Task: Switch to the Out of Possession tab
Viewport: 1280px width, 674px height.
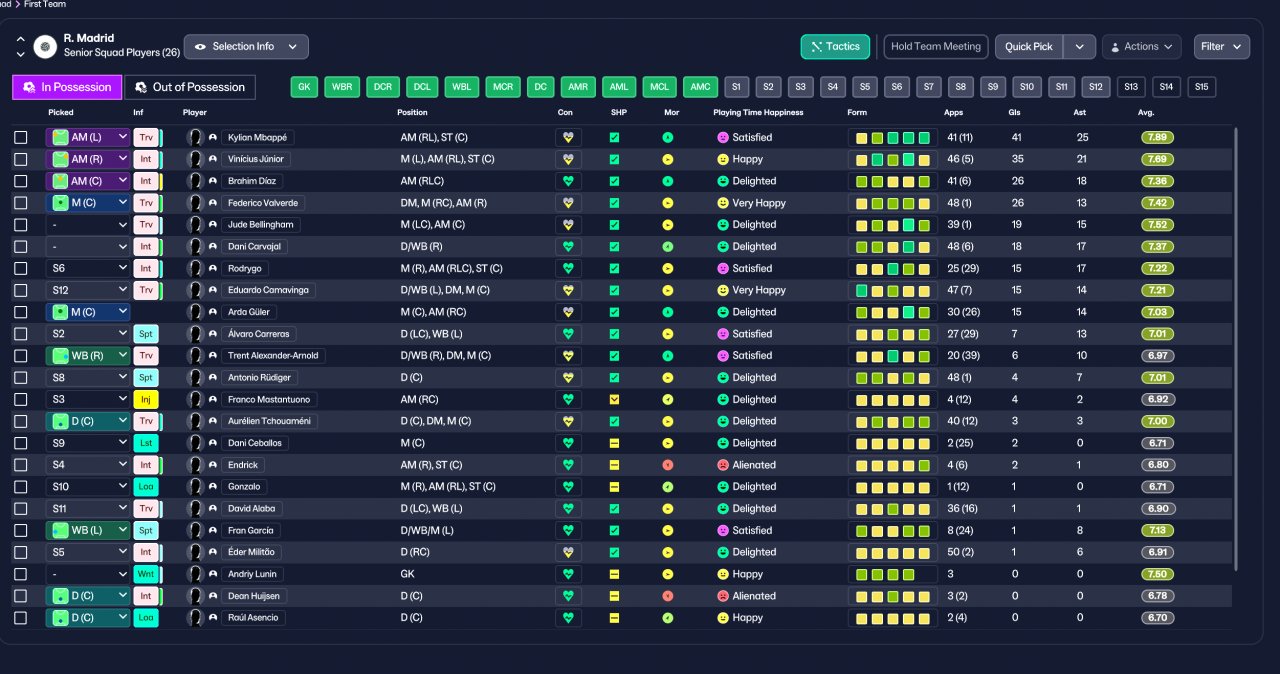Action: 189,87
